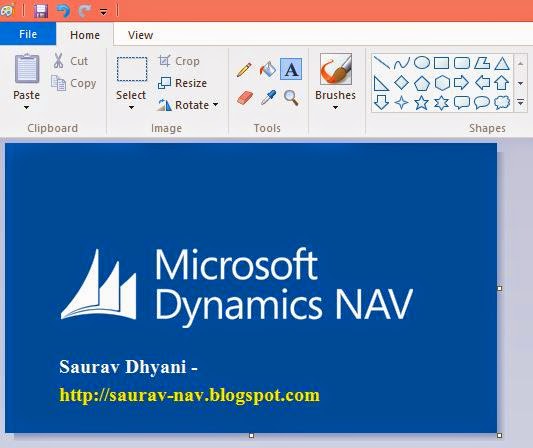Choose the Five-point star shape
This screenshot has height=448, width=533.
click(422, 102)
